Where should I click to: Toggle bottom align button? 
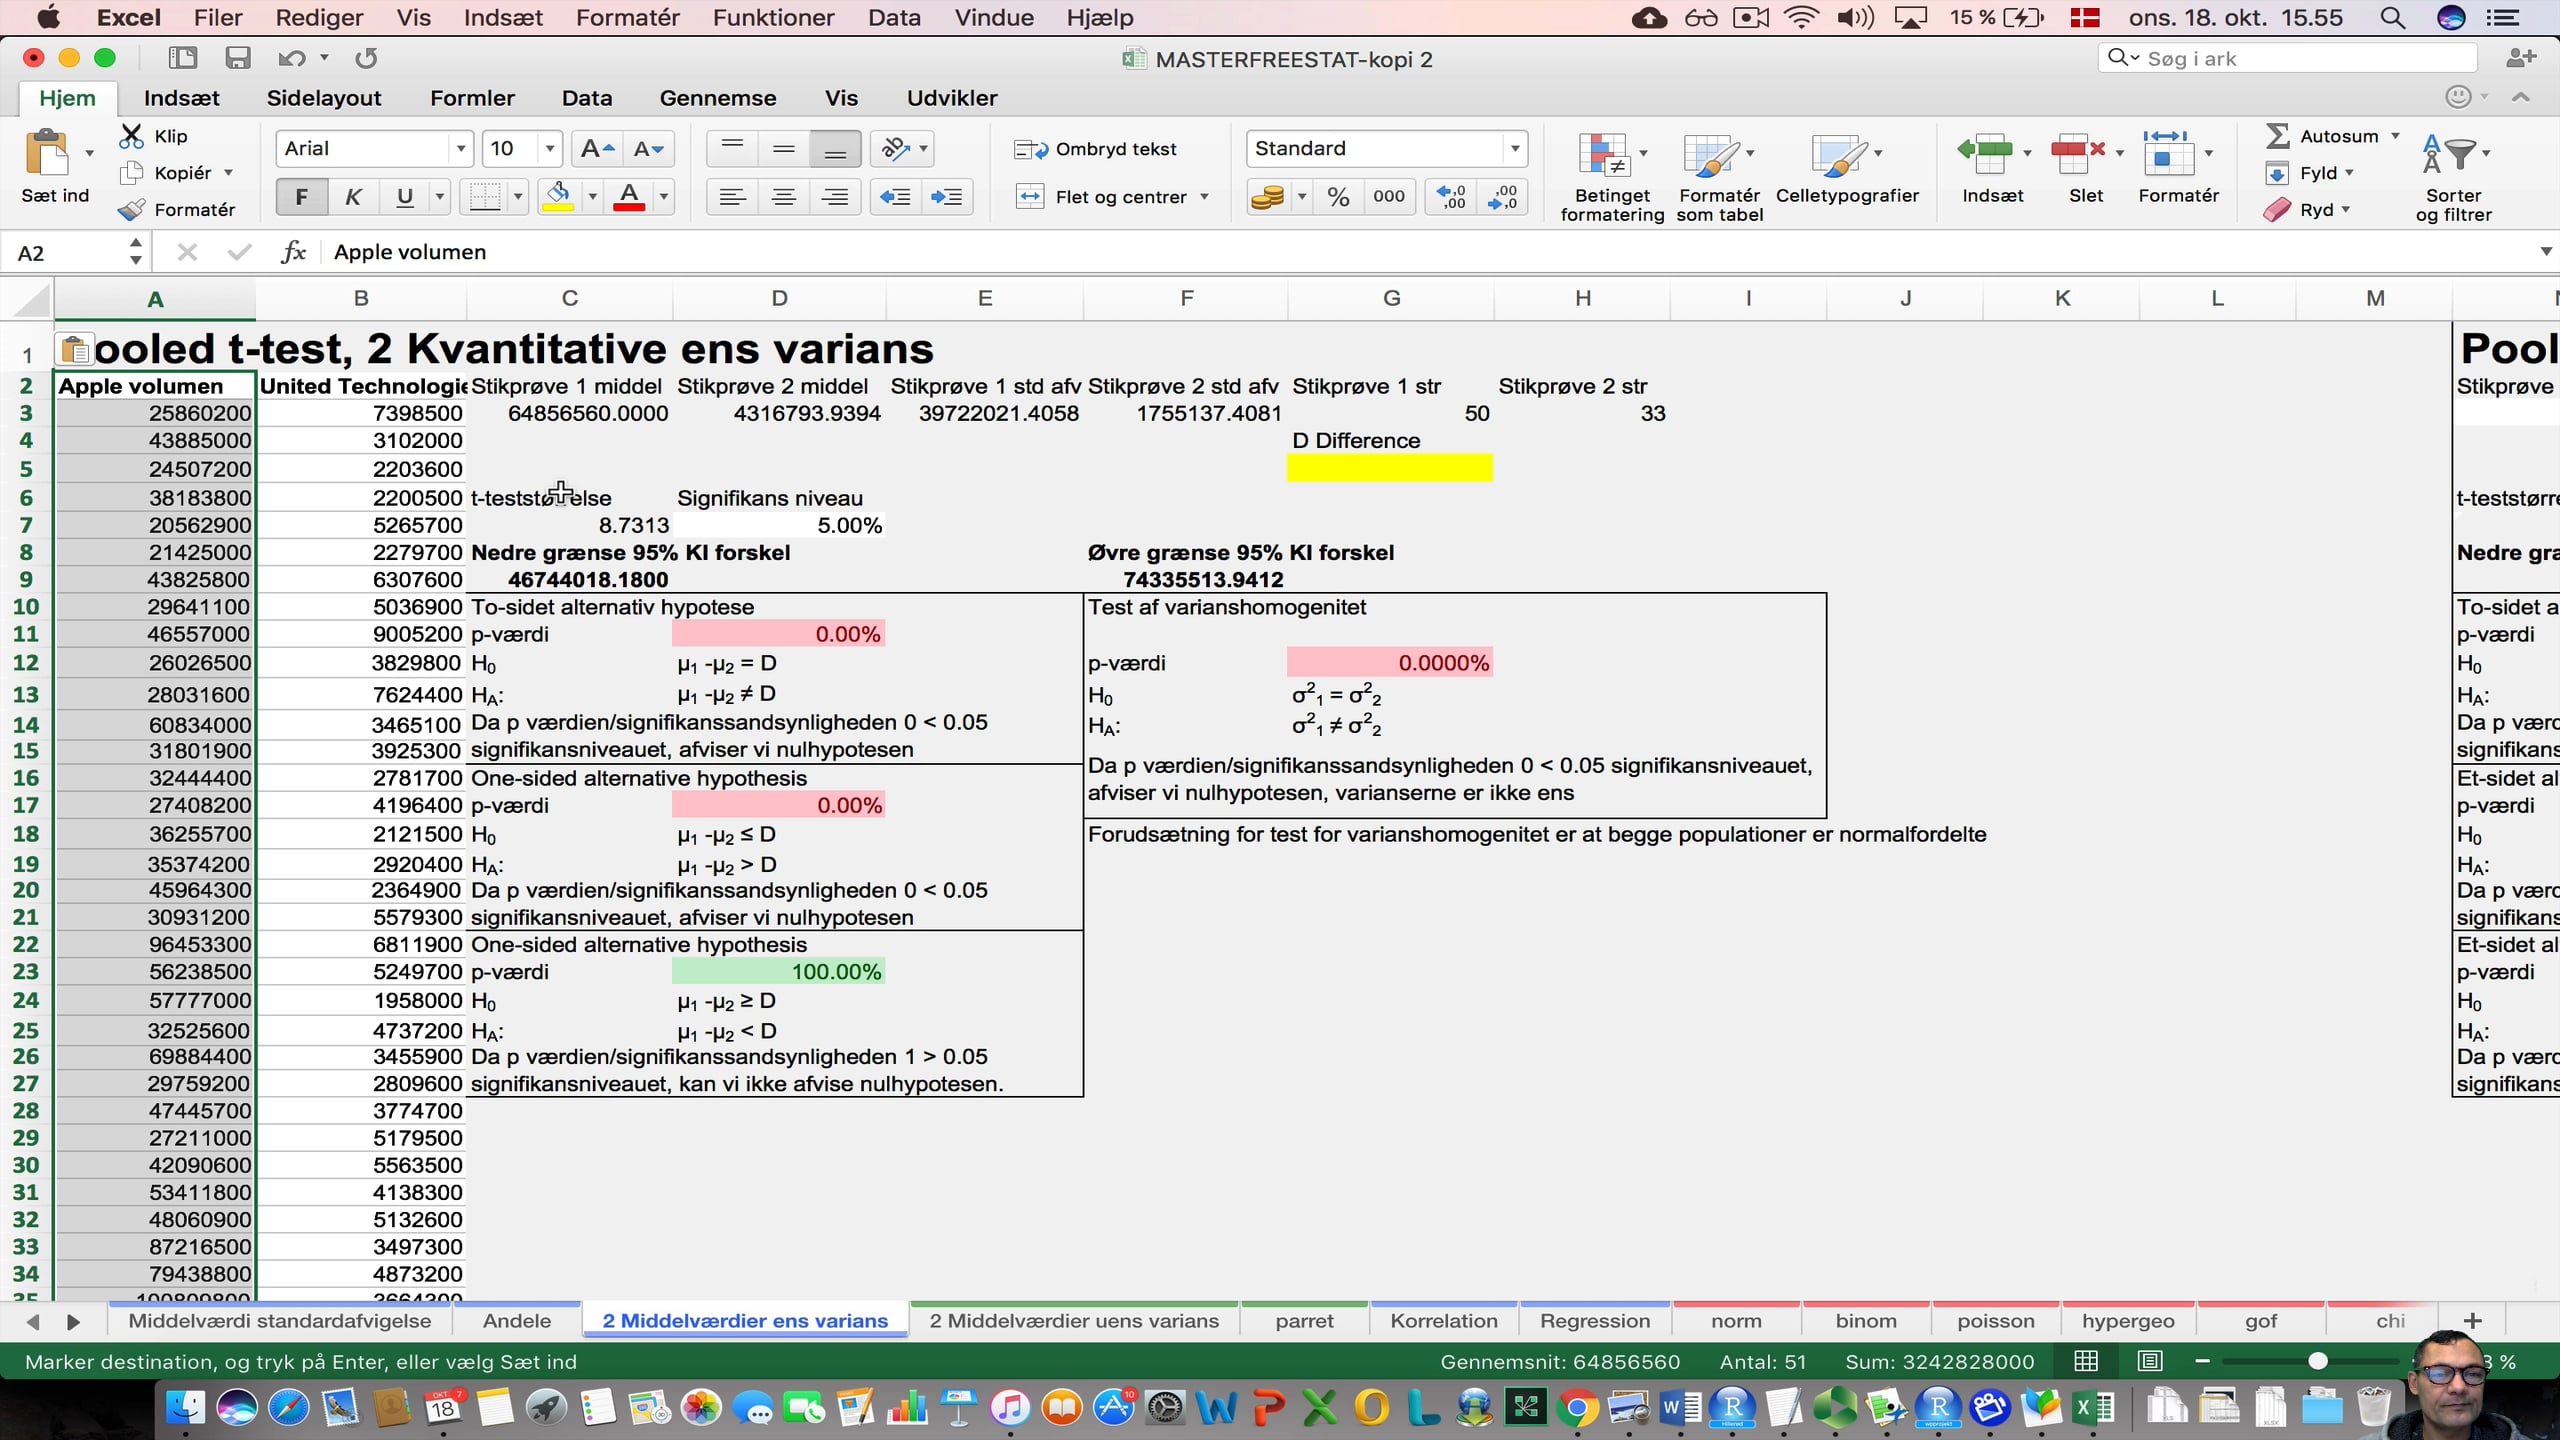[835, 149]
